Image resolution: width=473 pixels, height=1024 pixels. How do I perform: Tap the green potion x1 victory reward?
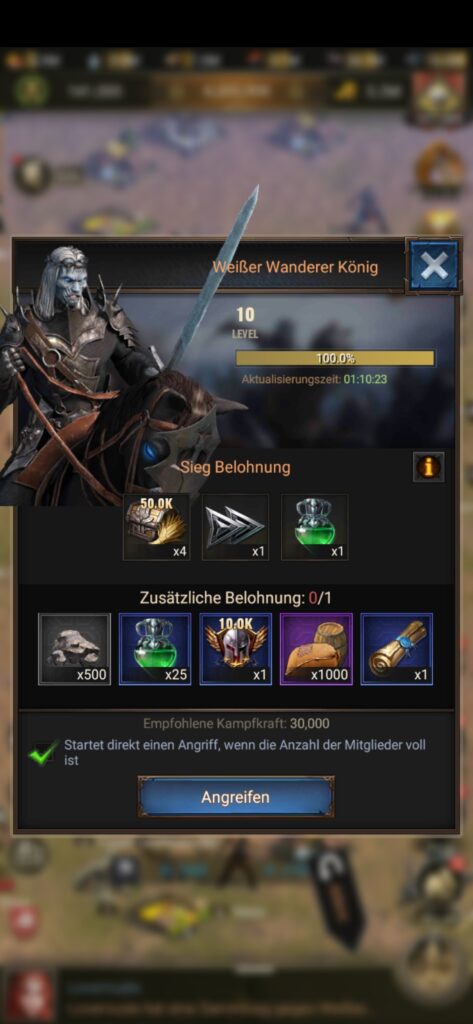(314, 527)
